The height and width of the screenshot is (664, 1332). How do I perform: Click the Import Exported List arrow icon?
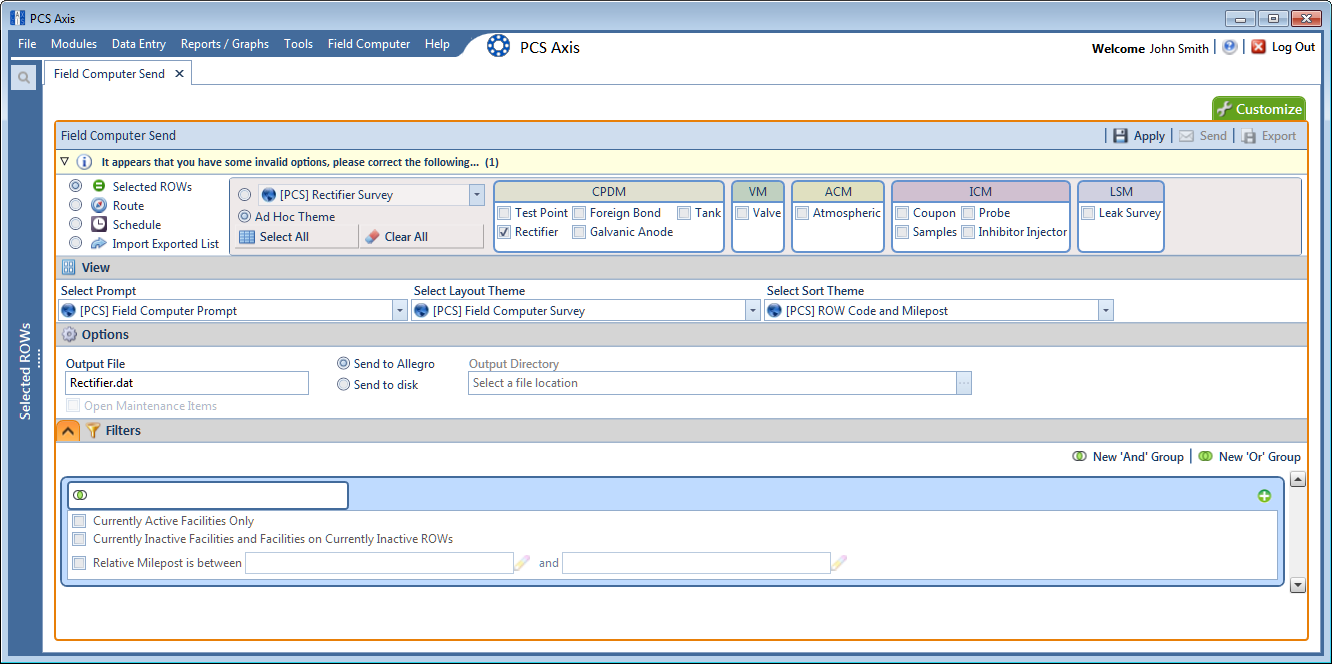99,243
